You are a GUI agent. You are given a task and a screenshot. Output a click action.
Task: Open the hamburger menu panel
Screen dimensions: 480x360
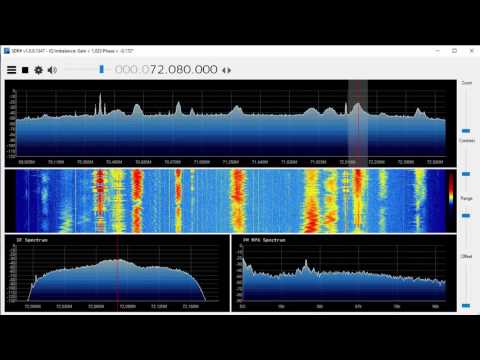point(12,70)
